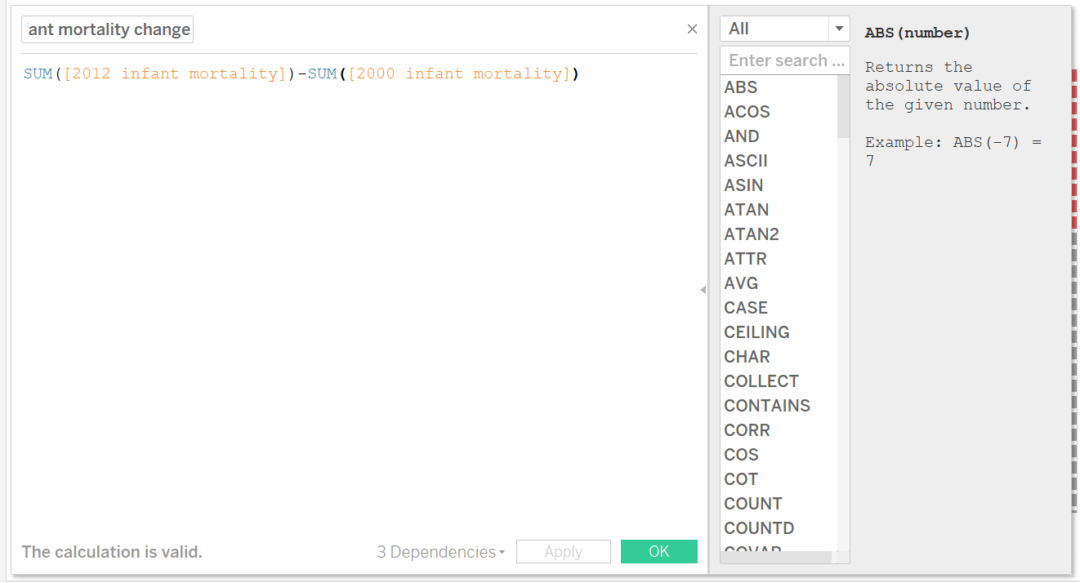Click the Apply button
The width and height of the screenshot is (1080, 583).
click(563, 552)
